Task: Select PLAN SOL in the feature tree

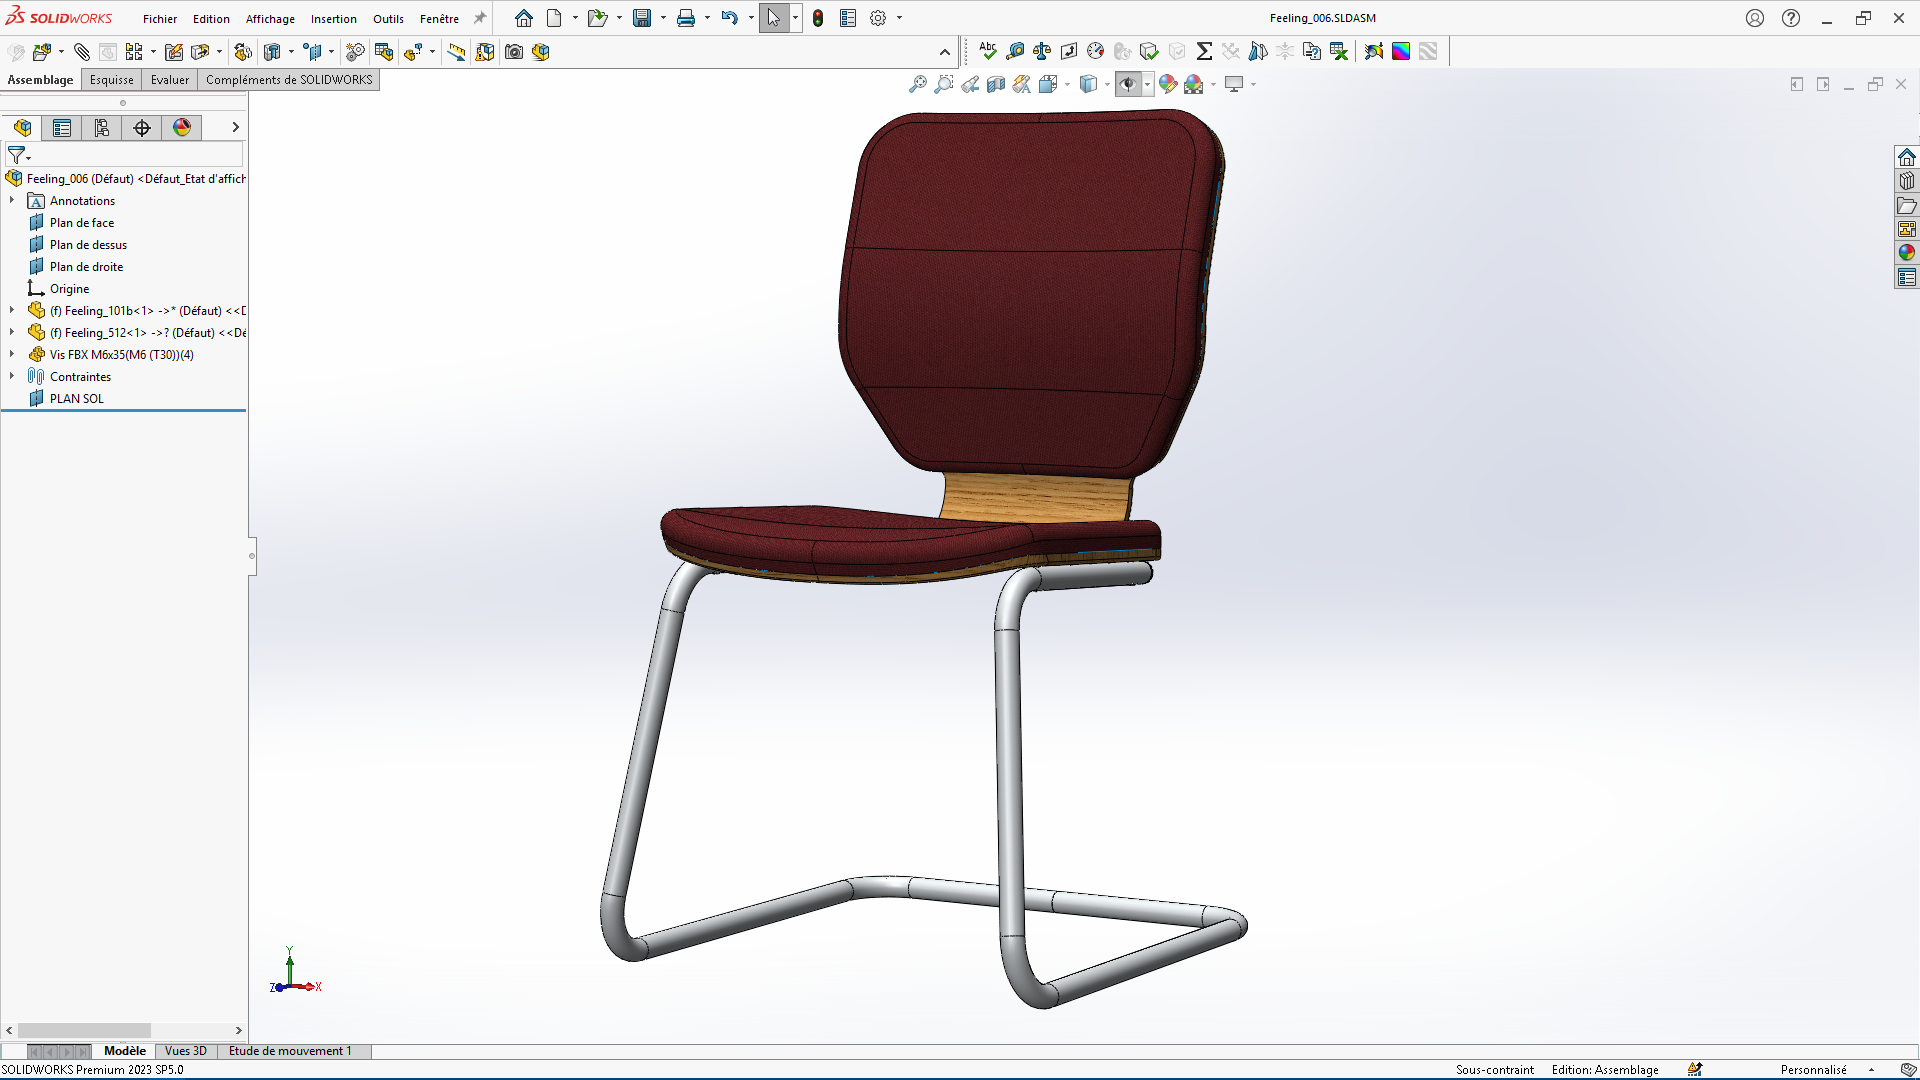Action: [x=77, y=399]
